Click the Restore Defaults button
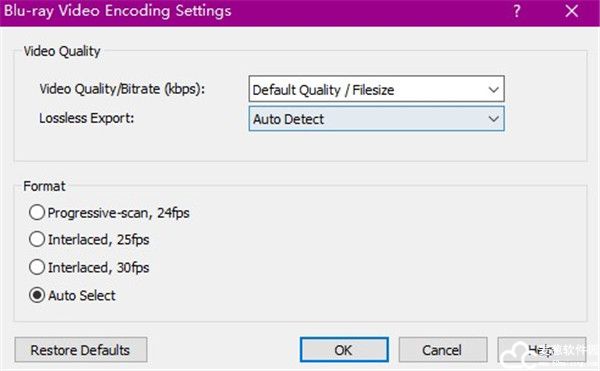This screenshot has height=371, width=600. (x=81, y=350)
